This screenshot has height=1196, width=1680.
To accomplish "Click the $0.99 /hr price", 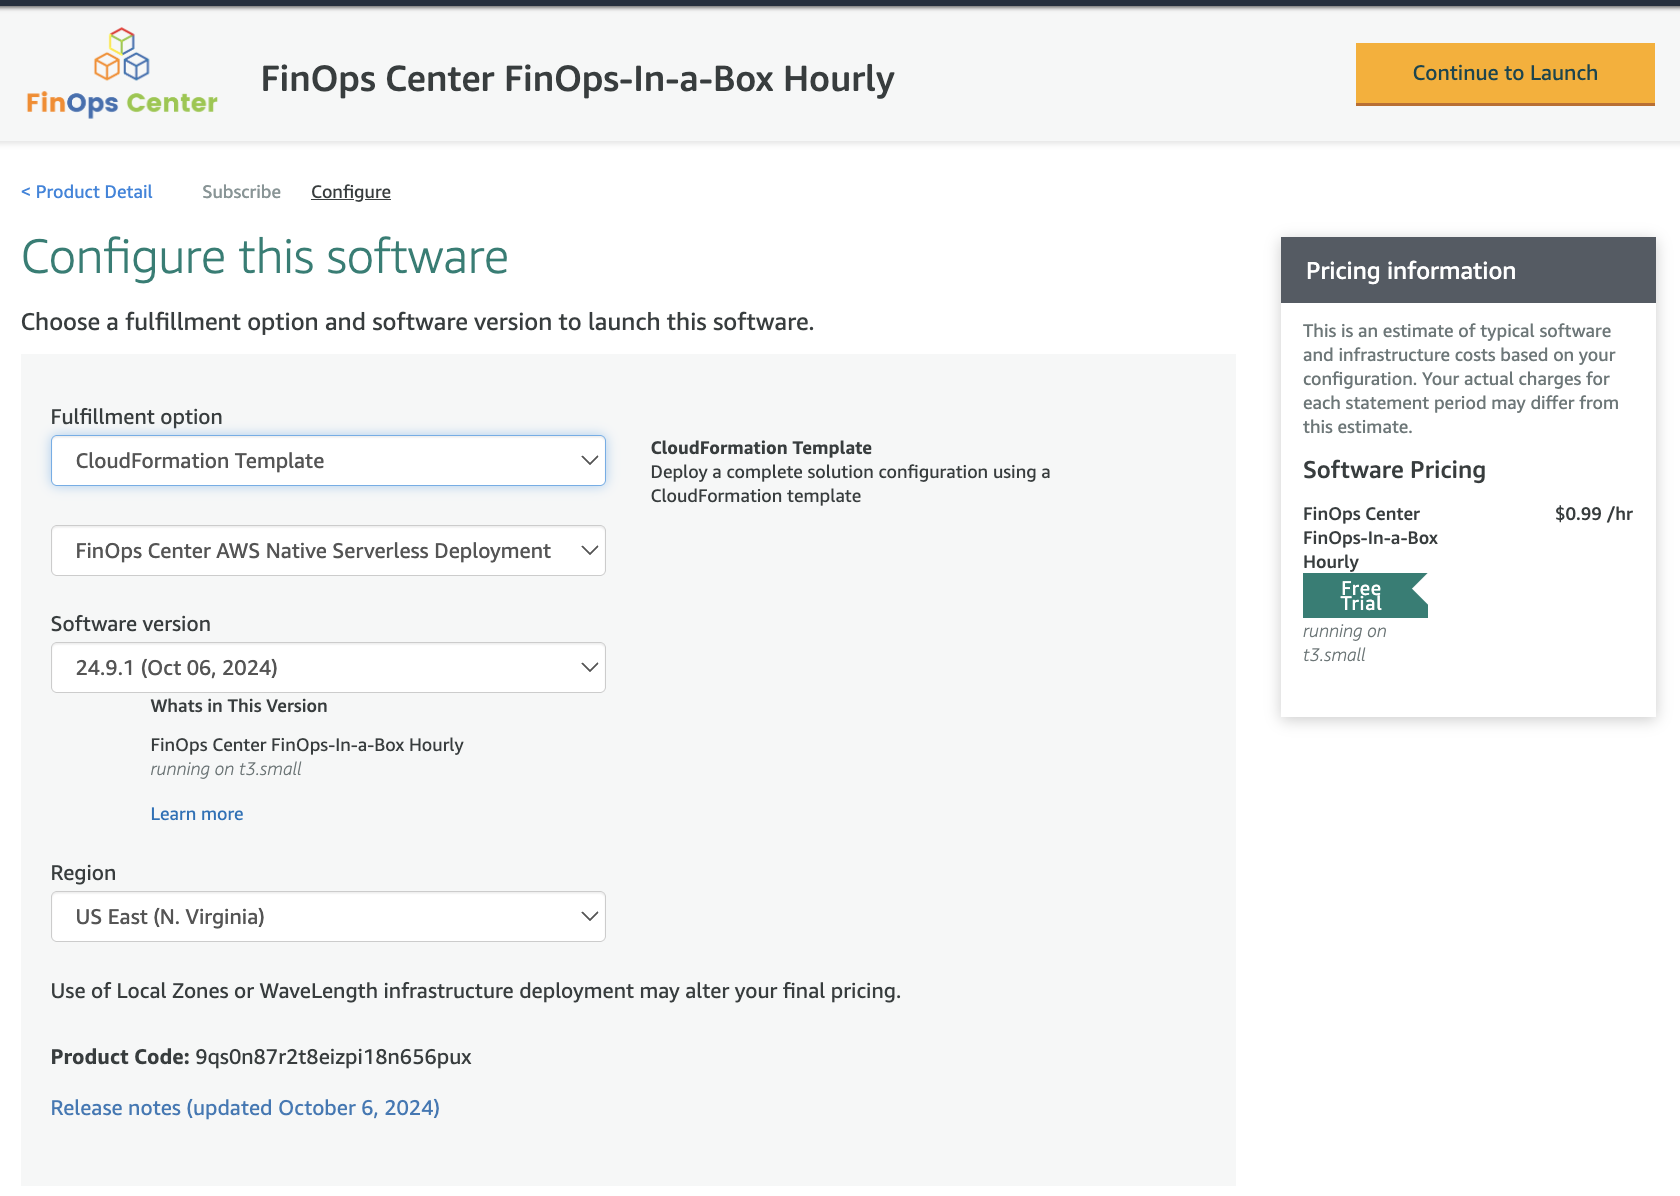I will [1593, 514].
